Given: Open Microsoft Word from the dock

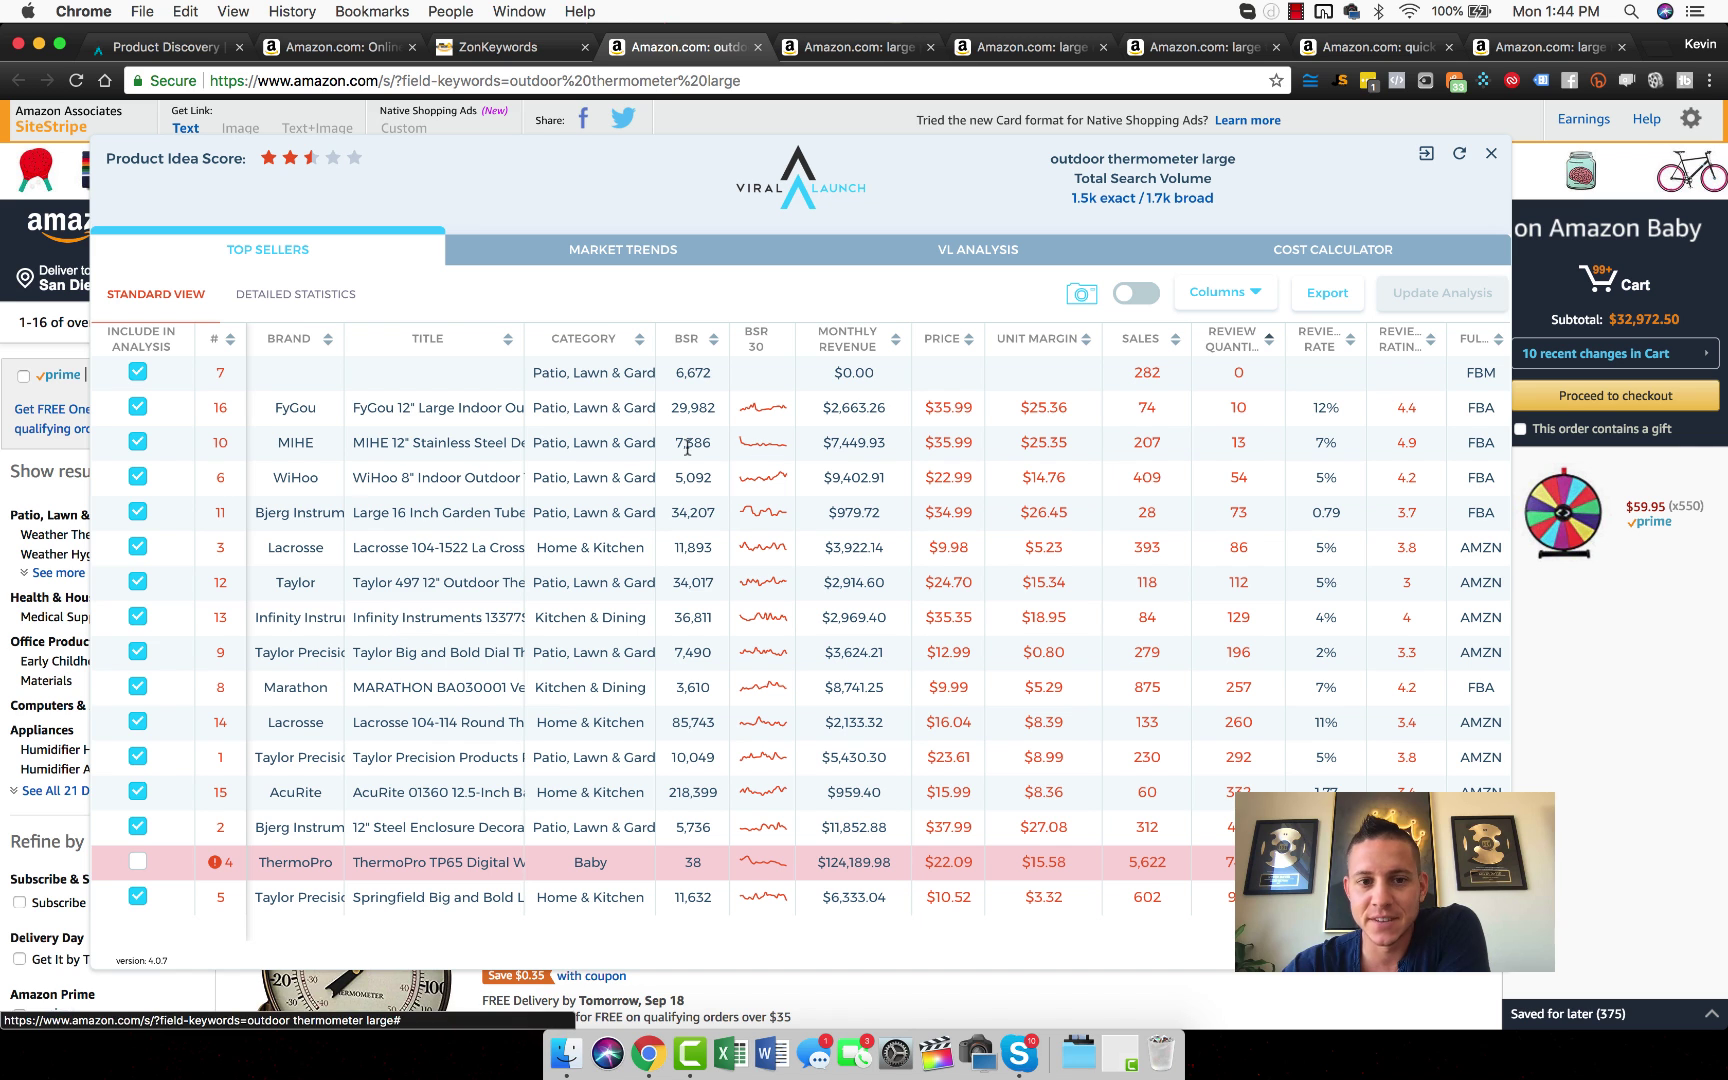Looking at the screenshot, I should coord(773,1054).
